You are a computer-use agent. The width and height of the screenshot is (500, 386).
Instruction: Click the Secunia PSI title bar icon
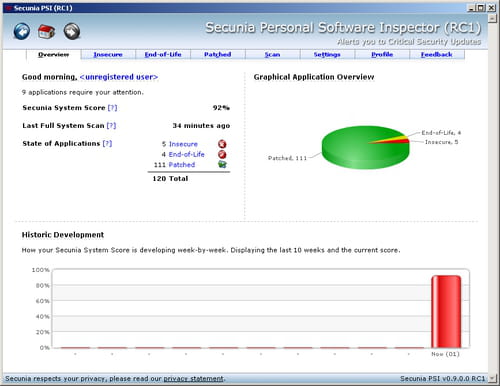pos(8,8)
